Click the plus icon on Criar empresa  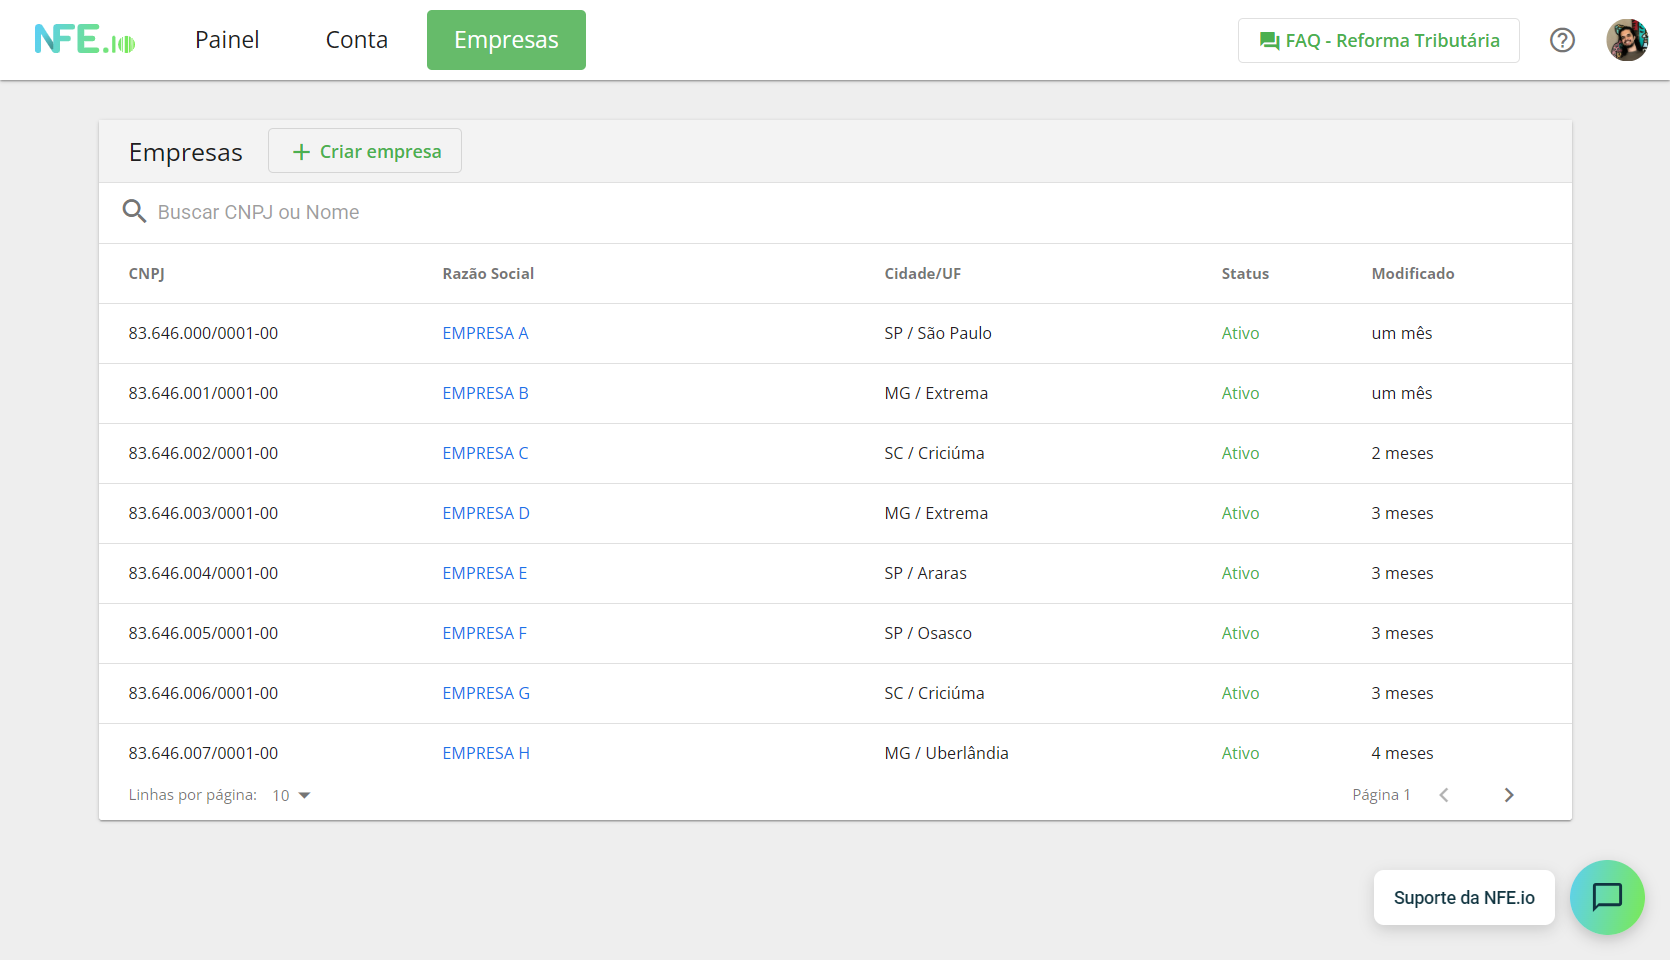pos(300,151)
